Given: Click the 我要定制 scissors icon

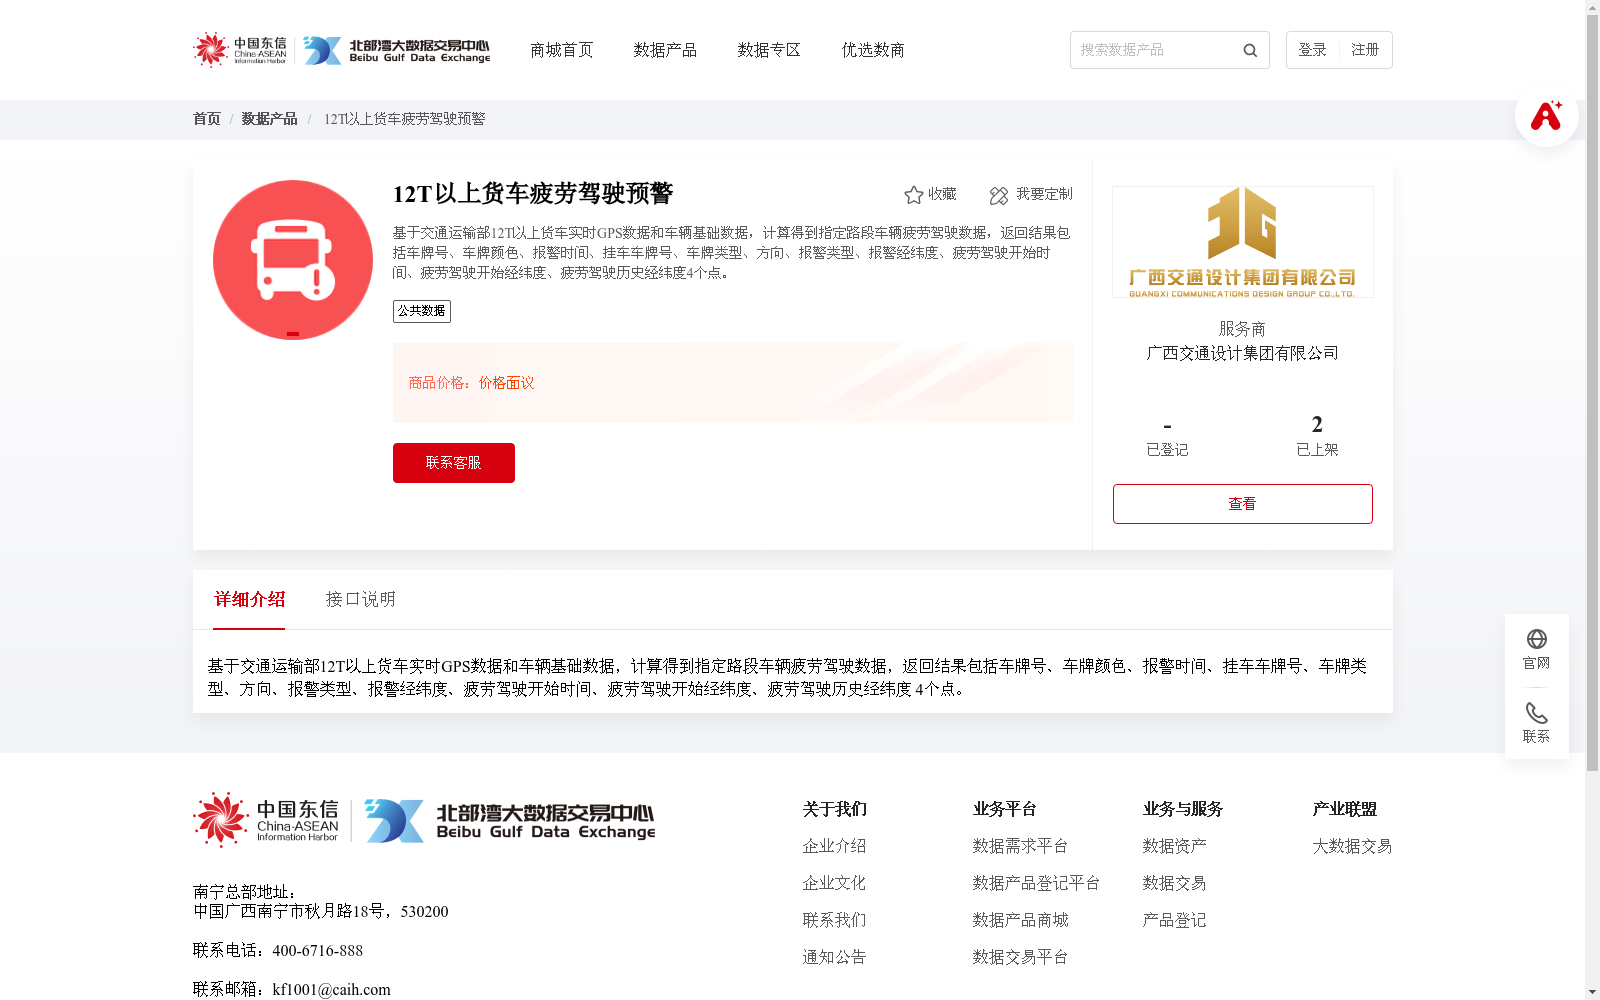Looking at the screenshot, I should click(997, 195).
